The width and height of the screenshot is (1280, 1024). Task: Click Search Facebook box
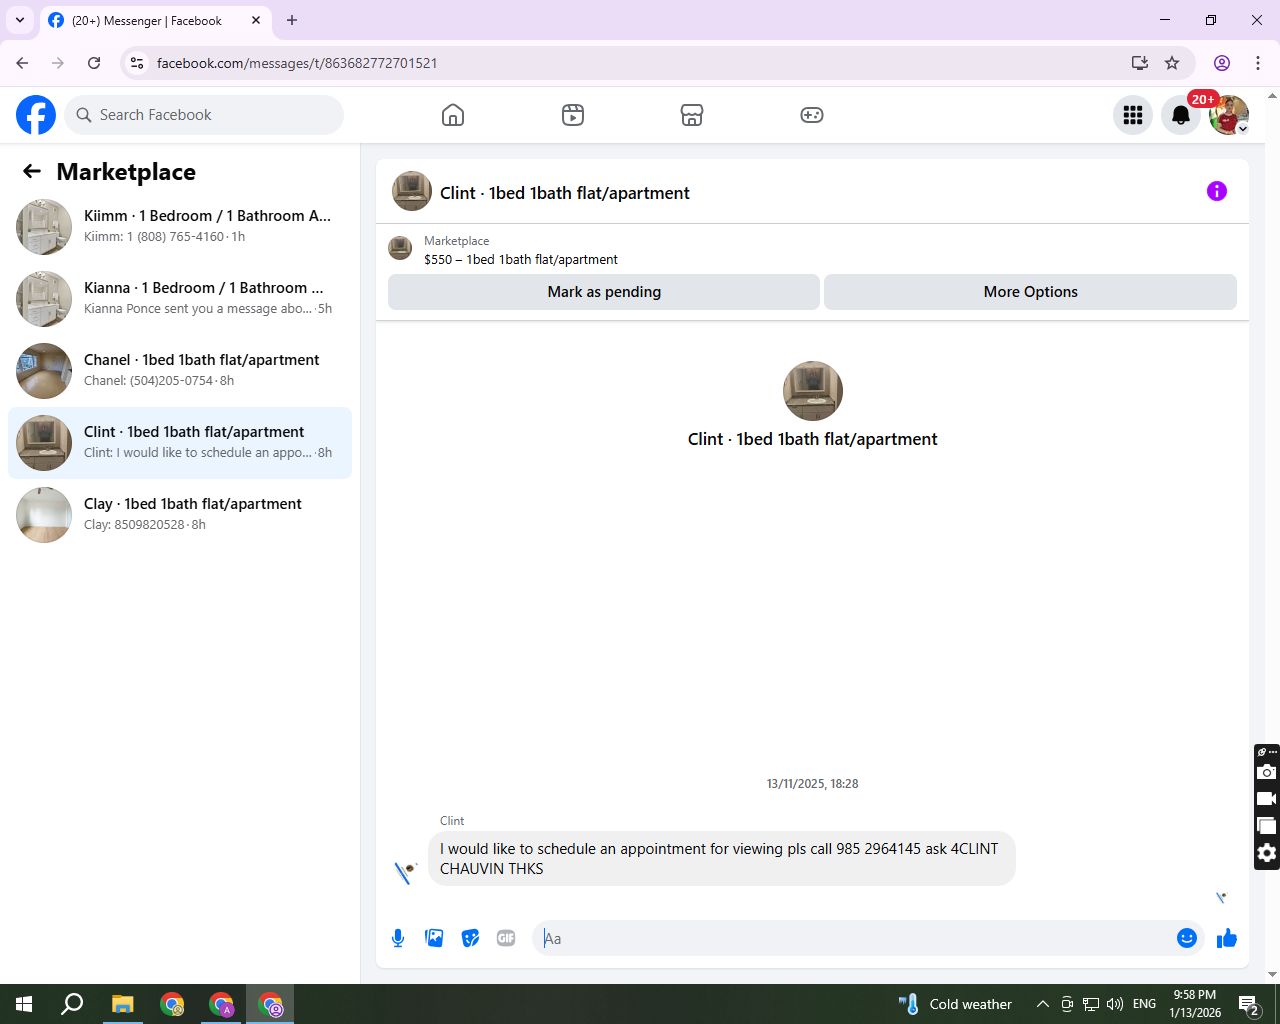(x=204, y=115)
